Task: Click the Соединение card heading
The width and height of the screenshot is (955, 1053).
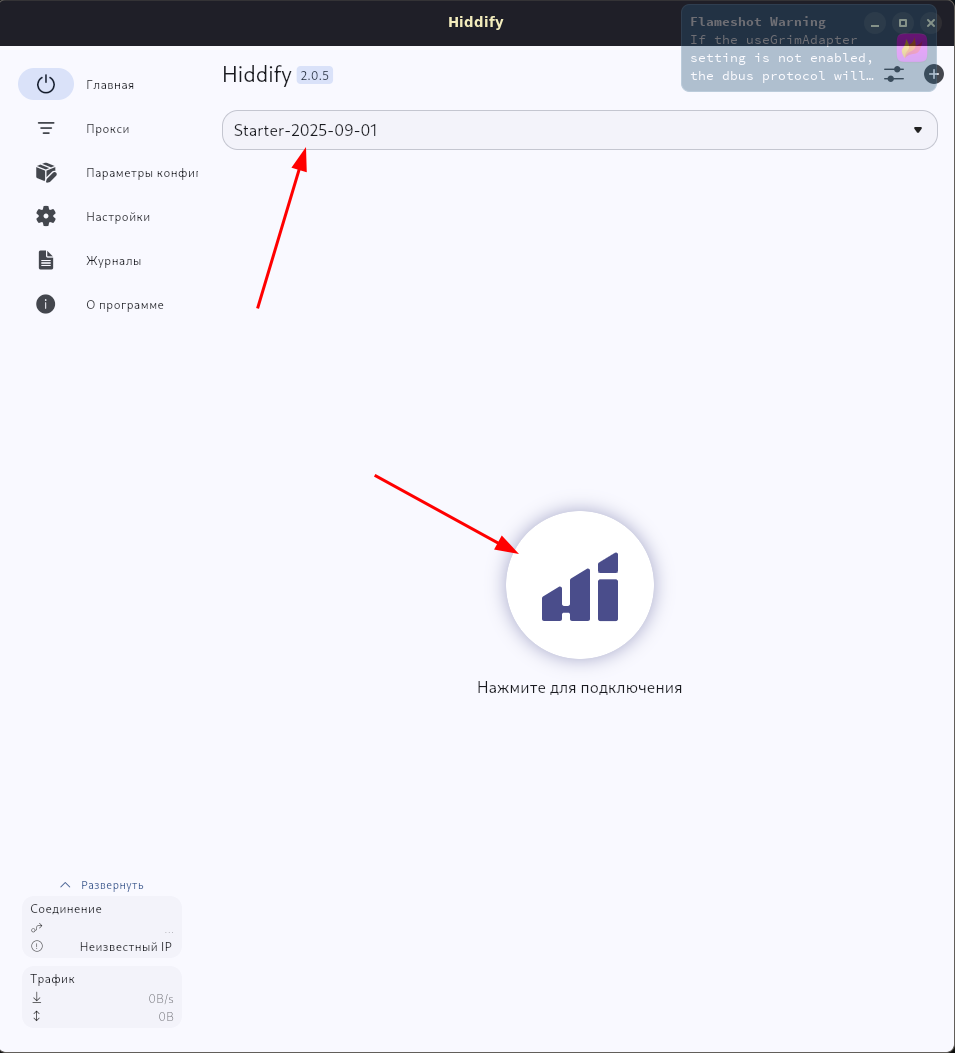Action: pyautogui.click(x=66, y=909)
